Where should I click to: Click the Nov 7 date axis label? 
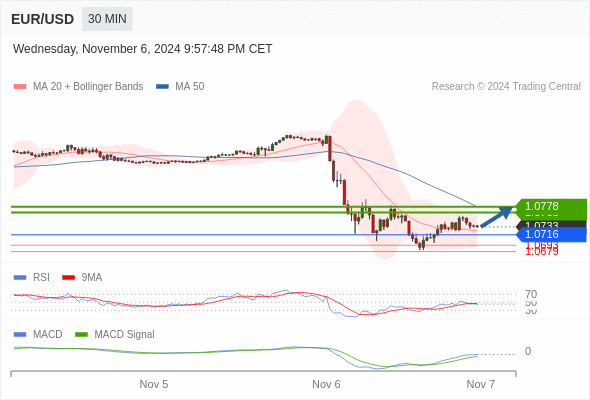pyautogui.click(x=481, y=384)
